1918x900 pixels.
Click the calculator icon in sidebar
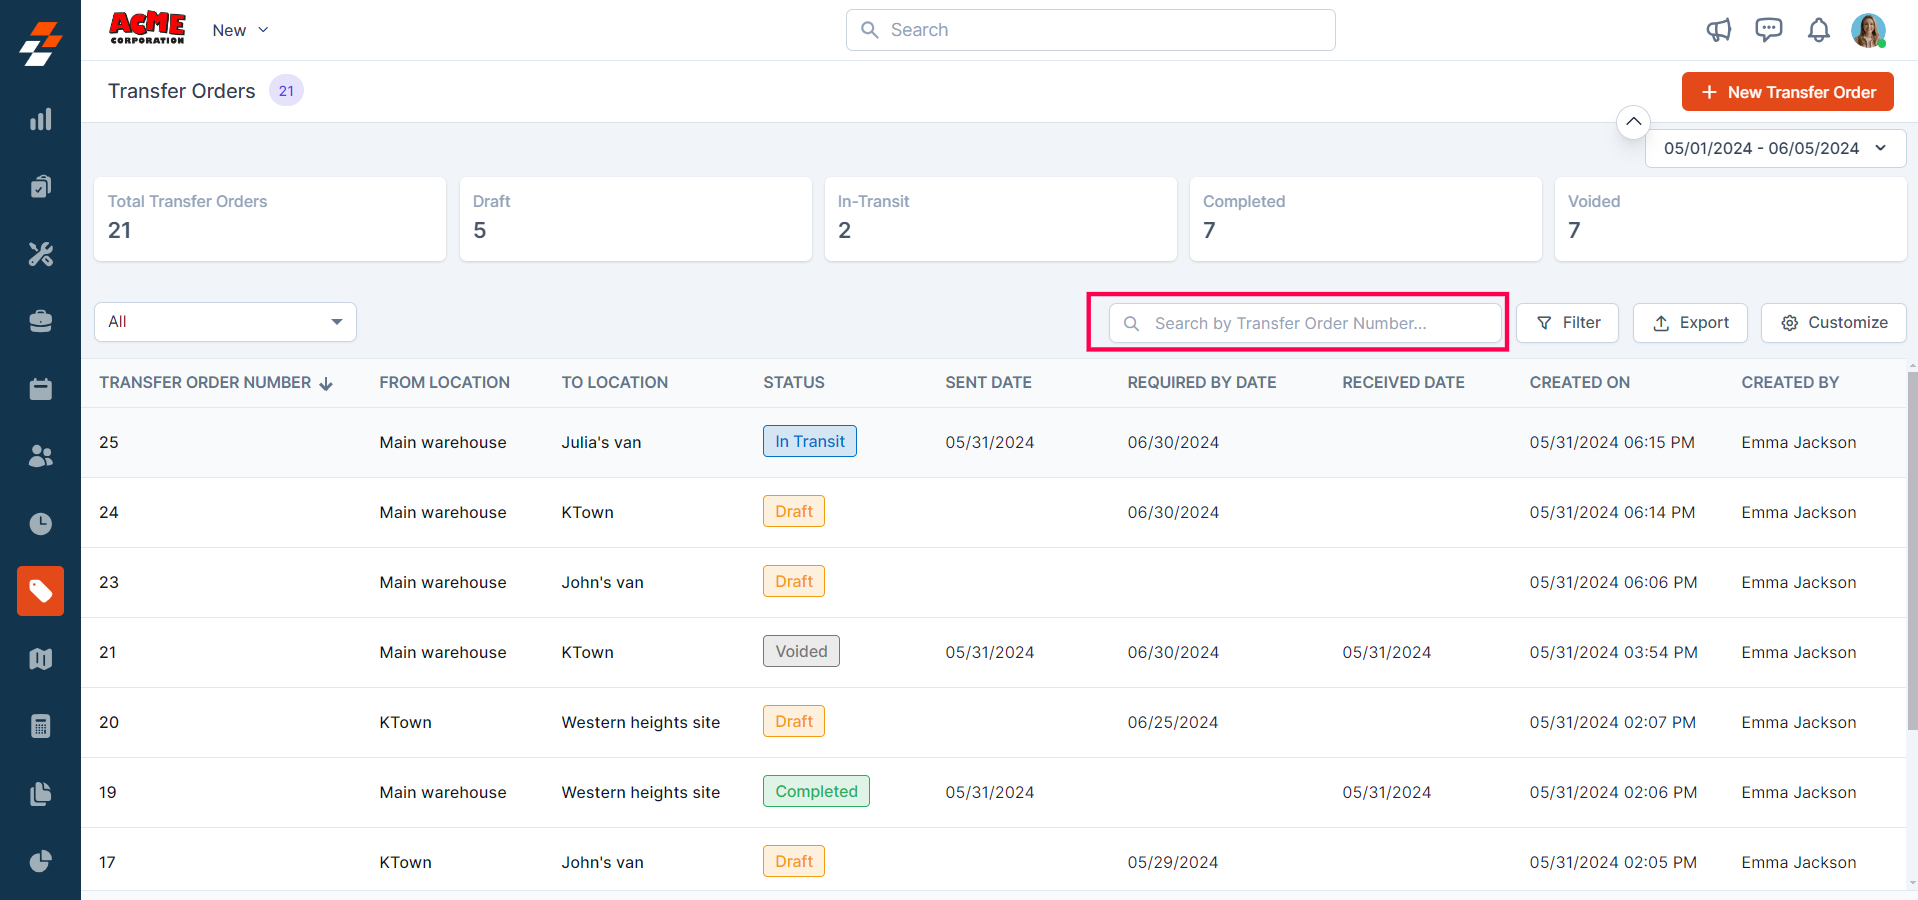40,726
